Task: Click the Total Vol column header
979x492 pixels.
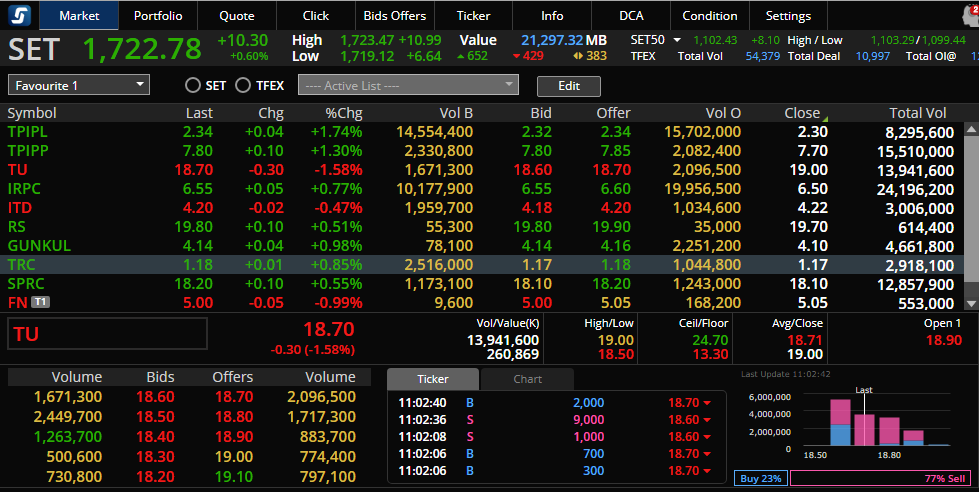Action: click(x=918, y=113)
